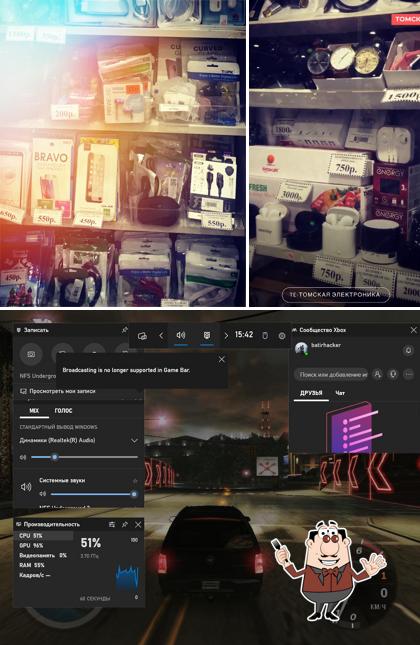The image size is (420, 645).
Task: Open Просмотреть мои записи
Action: [x=58, y=391]
